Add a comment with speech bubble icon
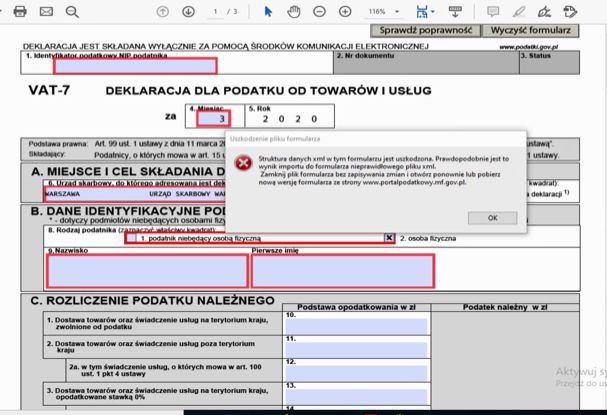The height and width of the screenshot is (415, 607). [x=493, y=12]
